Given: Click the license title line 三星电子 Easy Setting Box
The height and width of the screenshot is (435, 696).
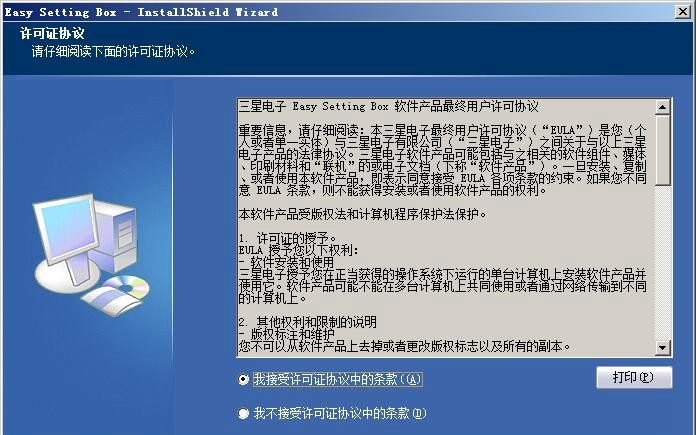Looking at the screenshot, I should point(388,107).
